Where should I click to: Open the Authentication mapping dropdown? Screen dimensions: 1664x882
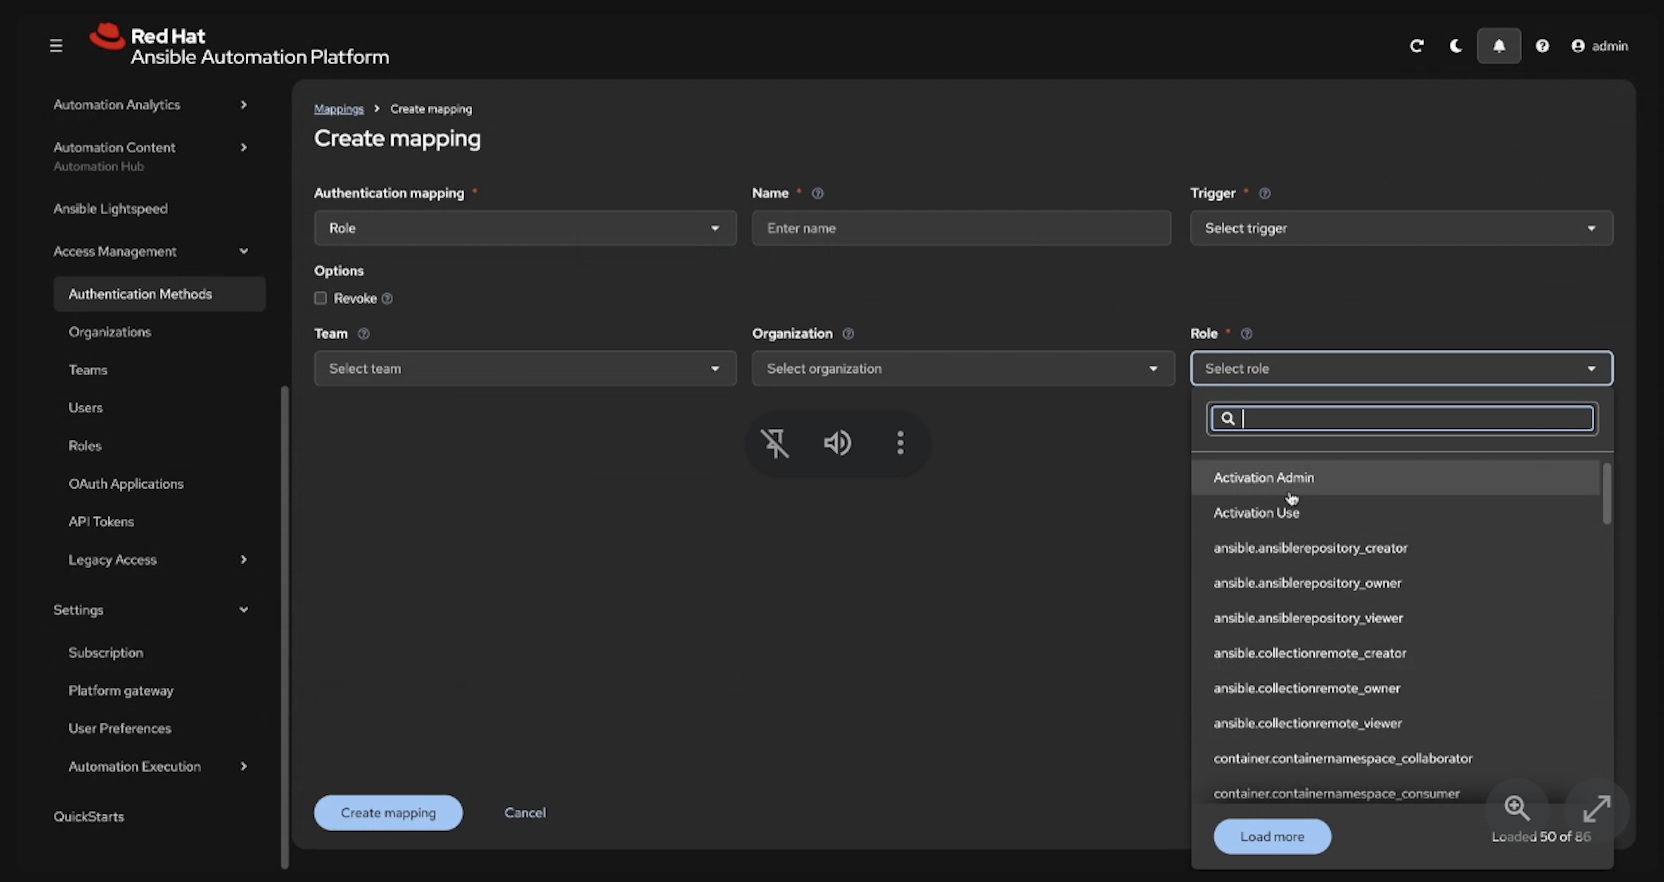tap(525, 228)
